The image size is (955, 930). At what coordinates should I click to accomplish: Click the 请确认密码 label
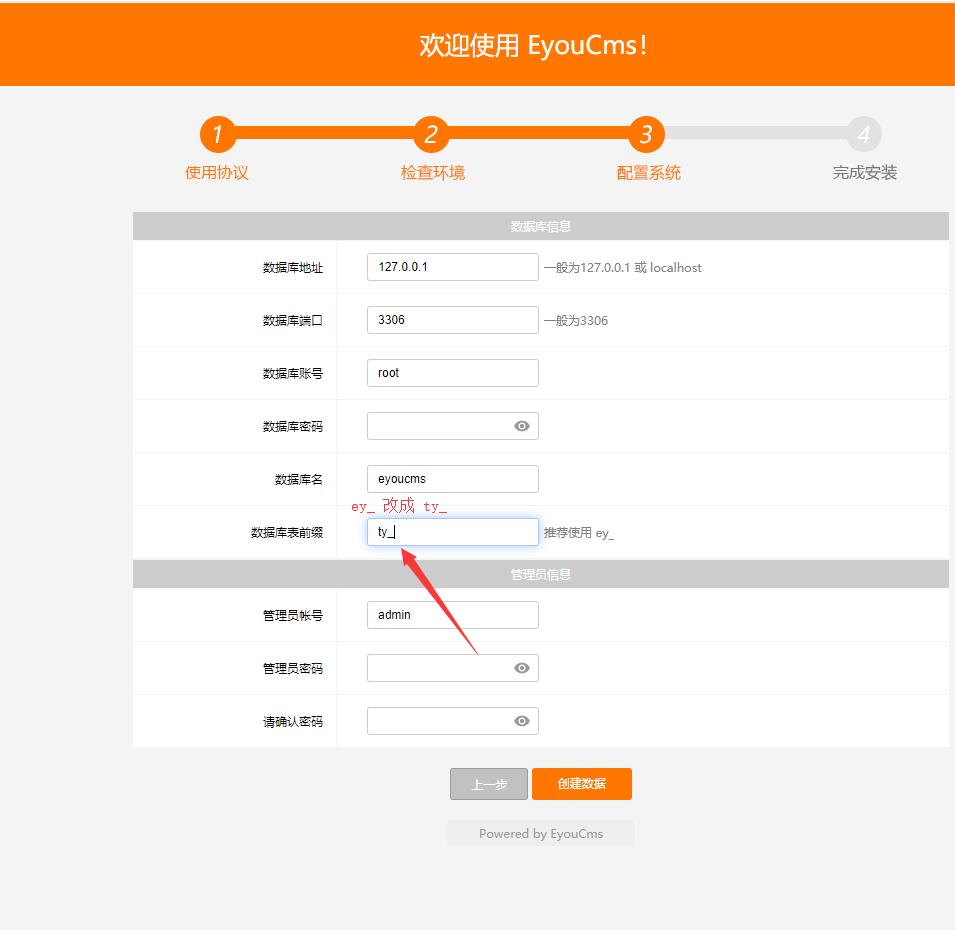point(293,722)
